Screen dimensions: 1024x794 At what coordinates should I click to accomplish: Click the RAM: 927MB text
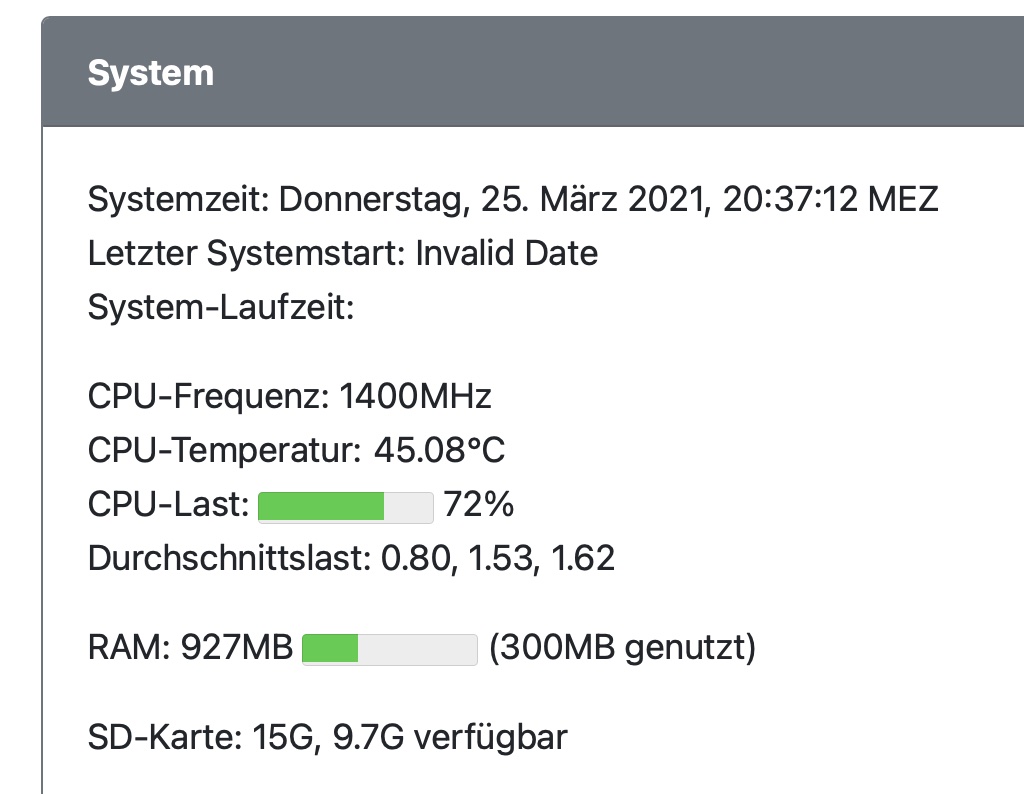(190, 649)
